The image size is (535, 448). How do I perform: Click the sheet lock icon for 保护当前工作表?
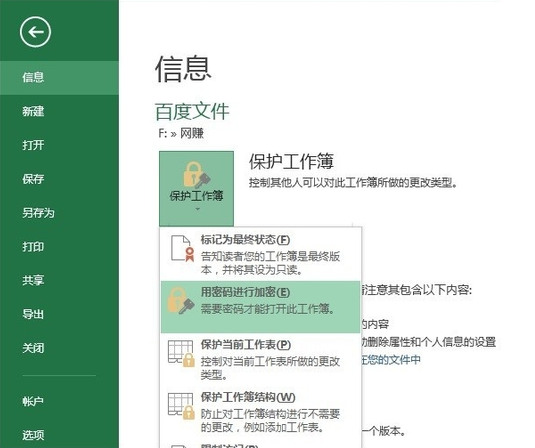(x=181, y=353)
